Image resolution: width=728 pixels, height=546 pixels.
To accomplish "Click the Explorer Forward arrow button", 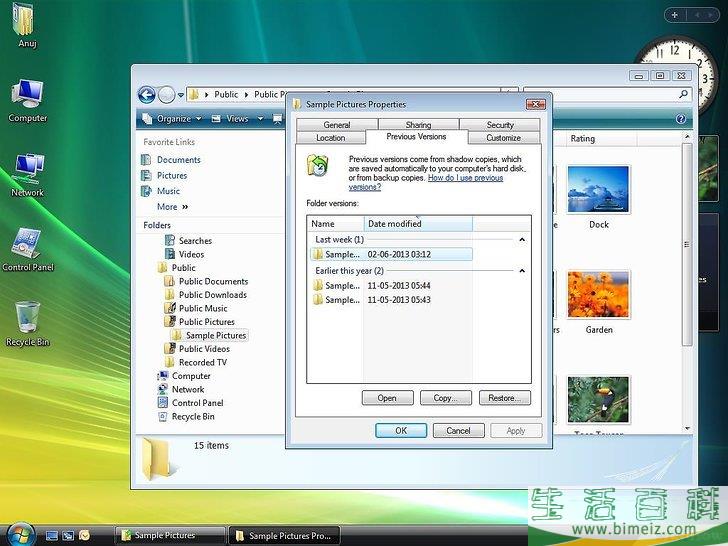I will 166,95.
